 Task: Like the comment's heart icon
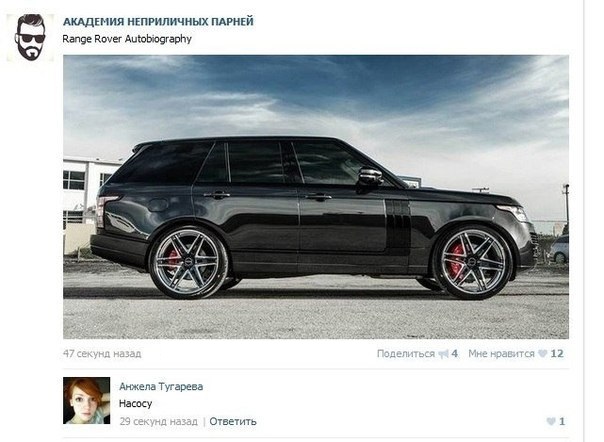coord(551,421)
